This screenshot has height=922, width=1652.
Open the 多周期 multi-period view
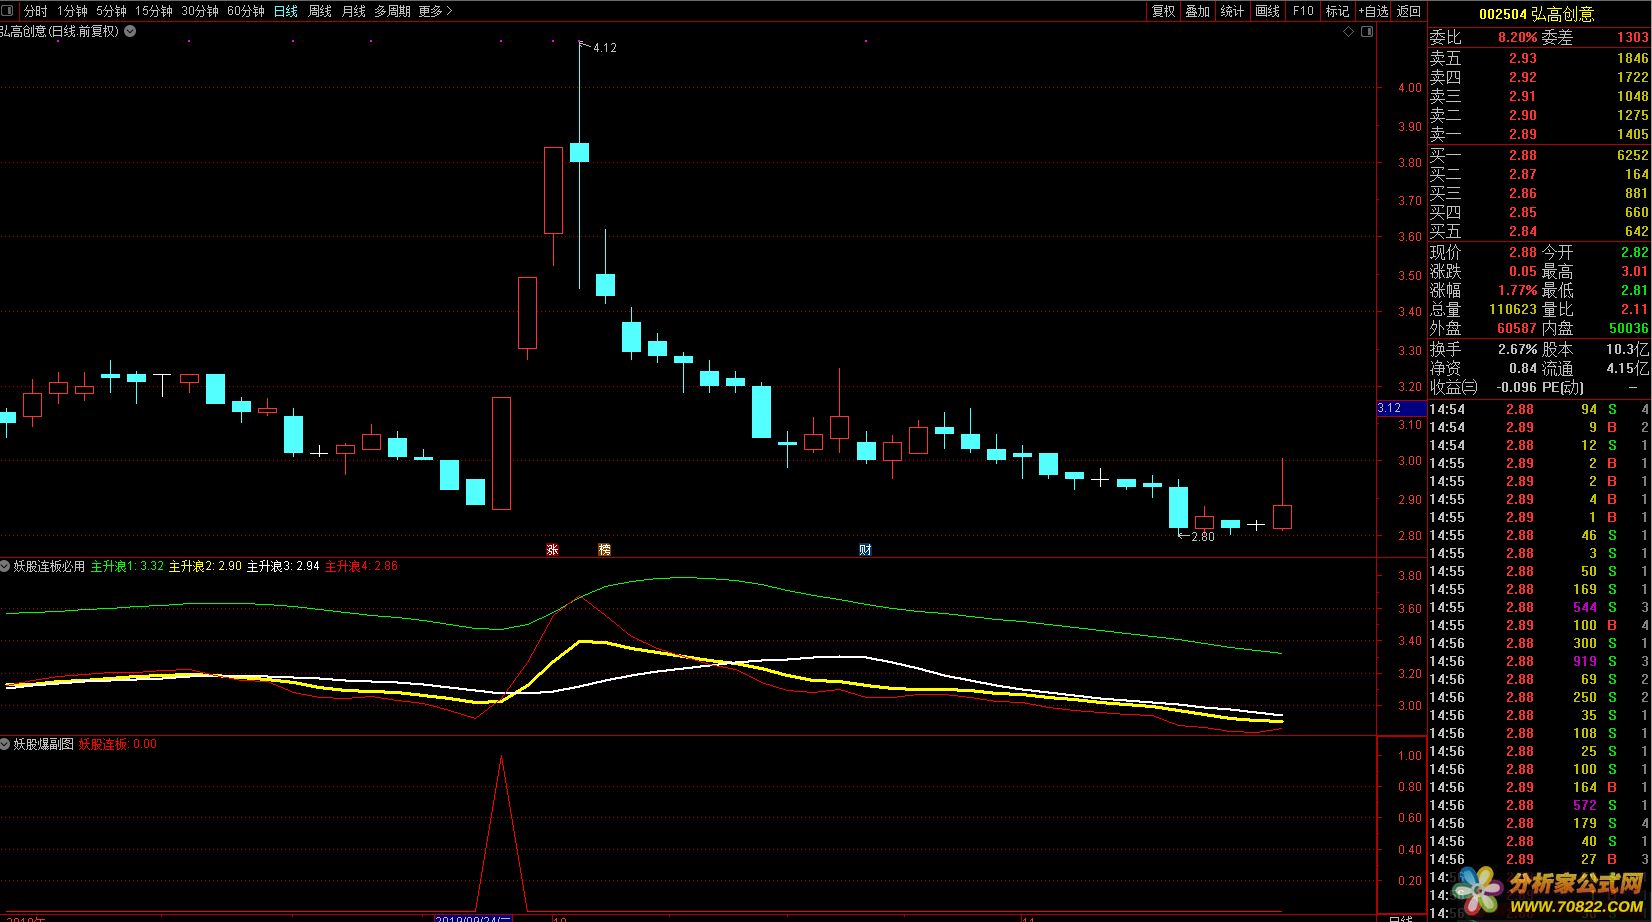click(392, 11)
